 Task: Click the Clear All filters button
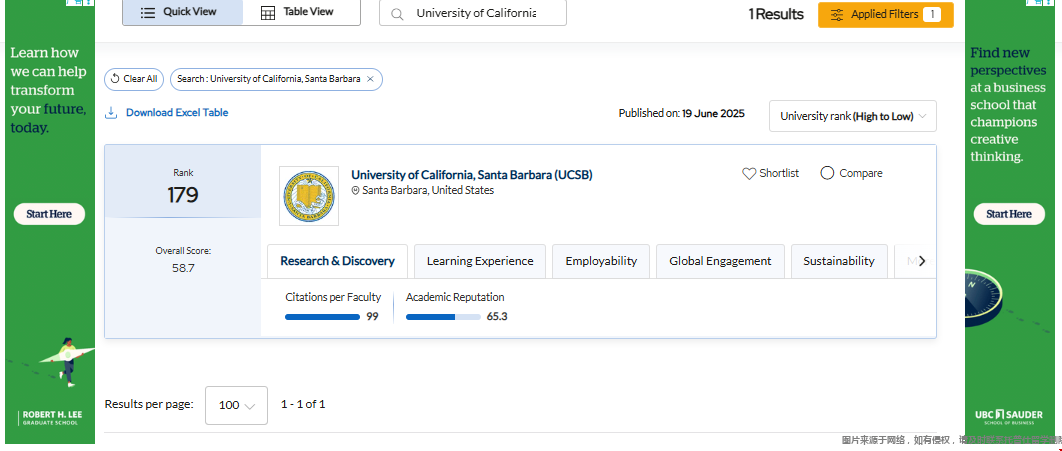134,79
